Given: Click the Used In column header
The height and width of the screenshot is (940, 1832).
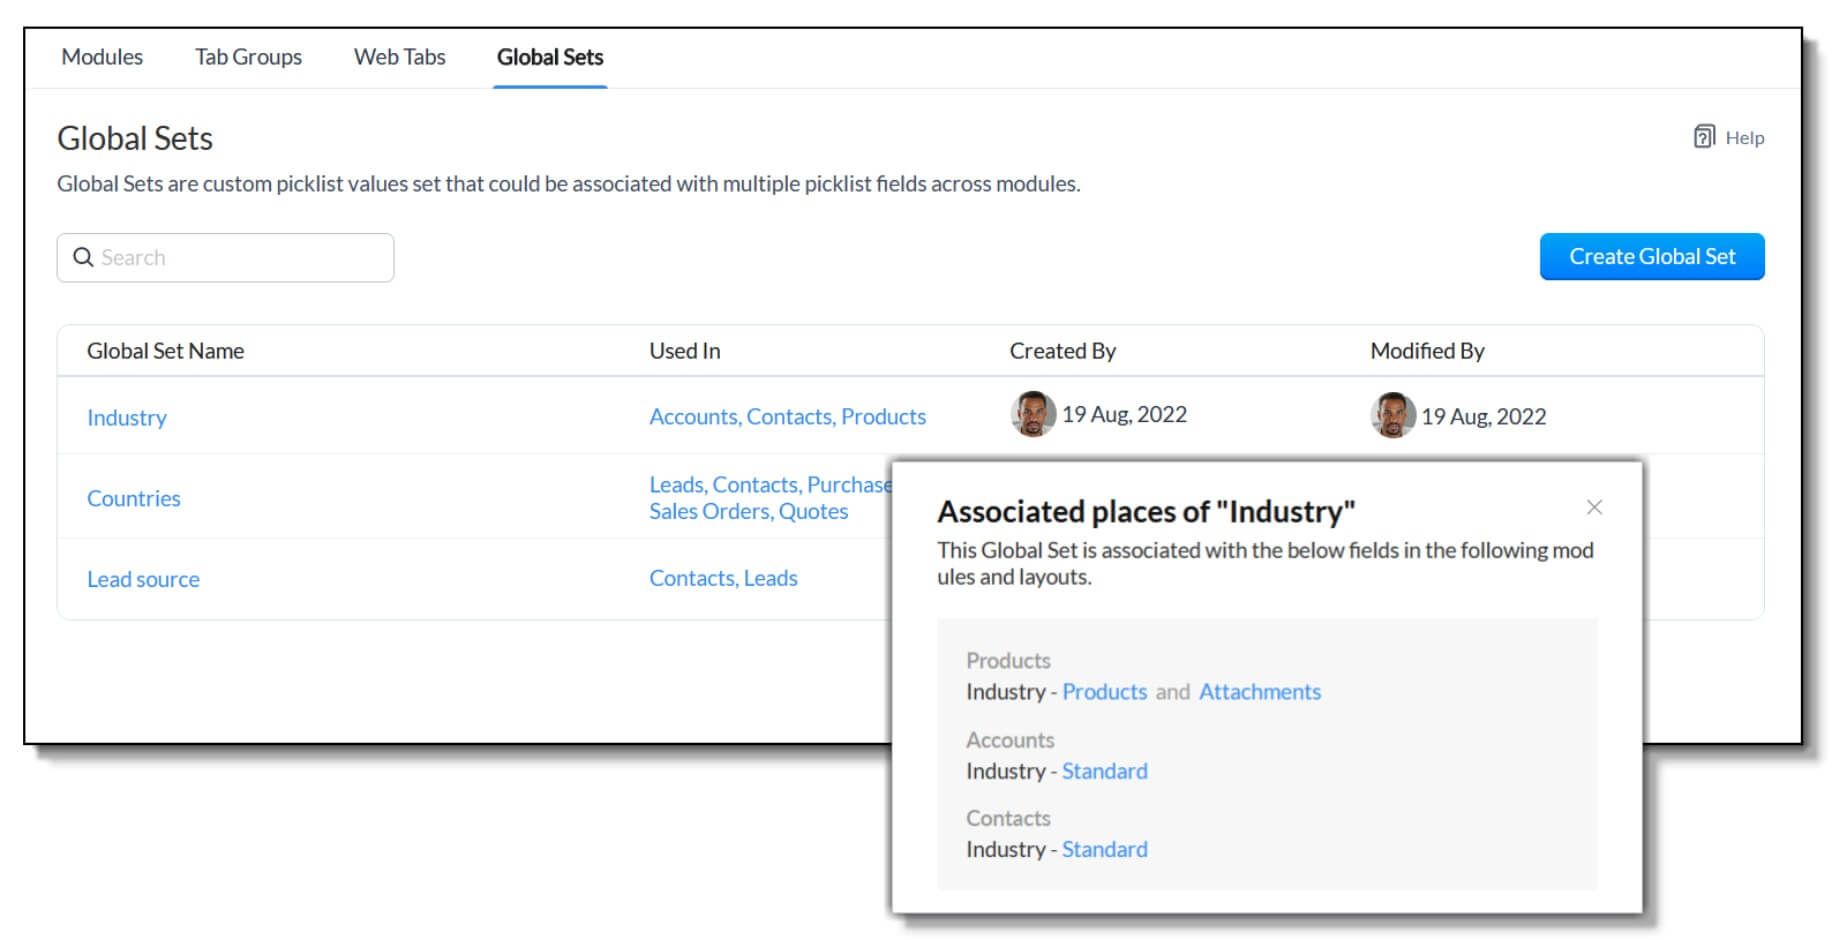Looking at the screenshot, I should pyautogui.click(x=684, y=351).
